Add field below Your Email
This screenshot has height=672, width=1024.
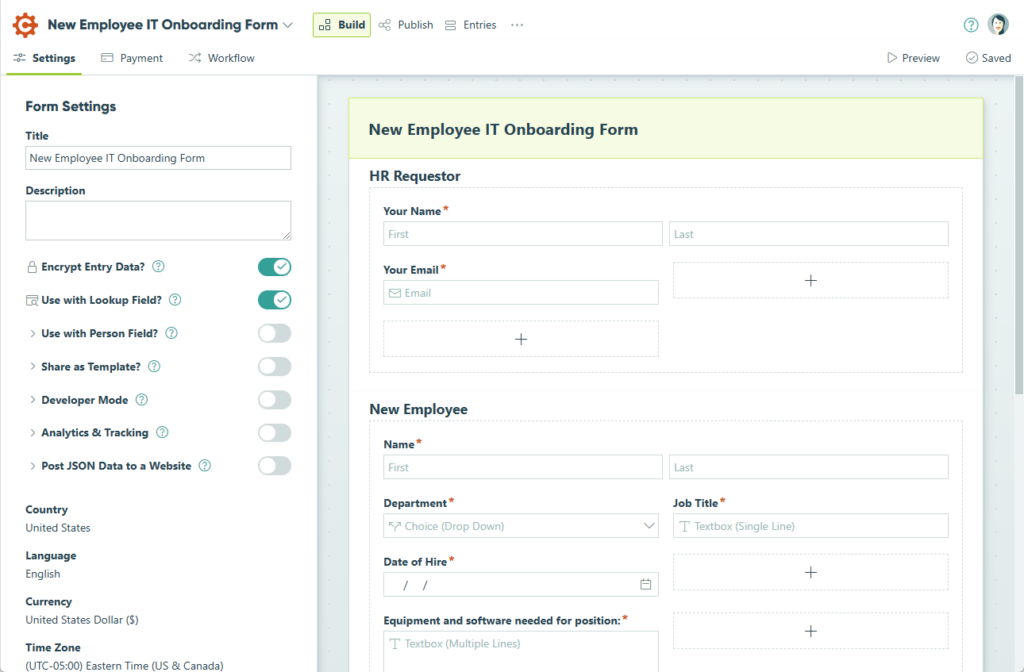(x=520, y=339)
